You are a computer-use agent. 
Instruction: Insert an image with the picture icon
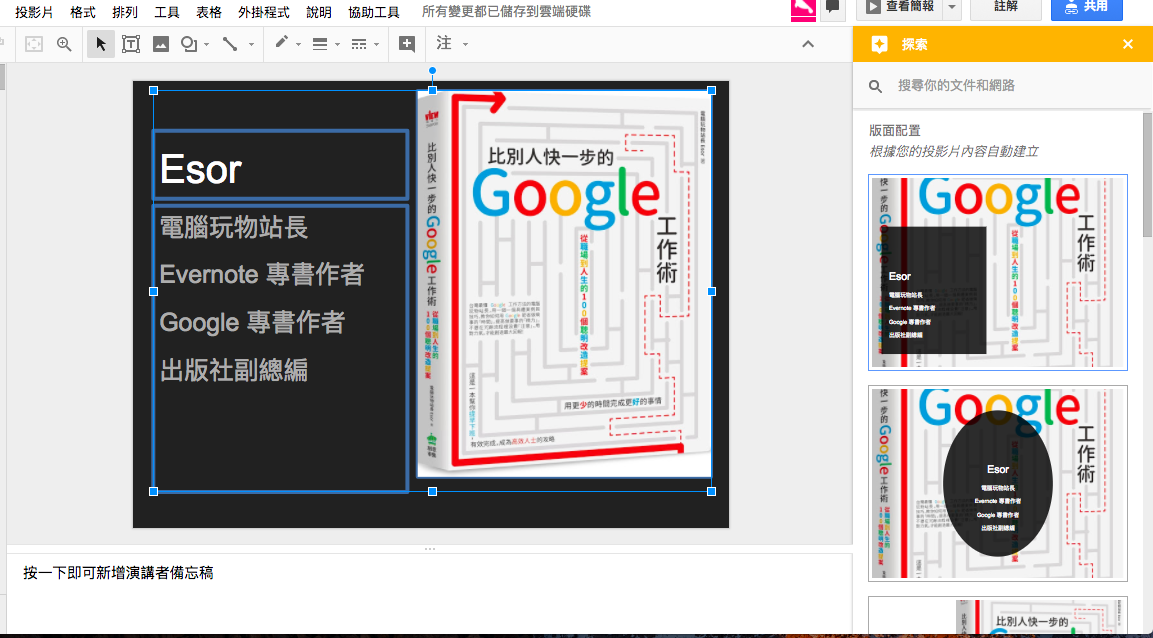click(x=161, y=44)
